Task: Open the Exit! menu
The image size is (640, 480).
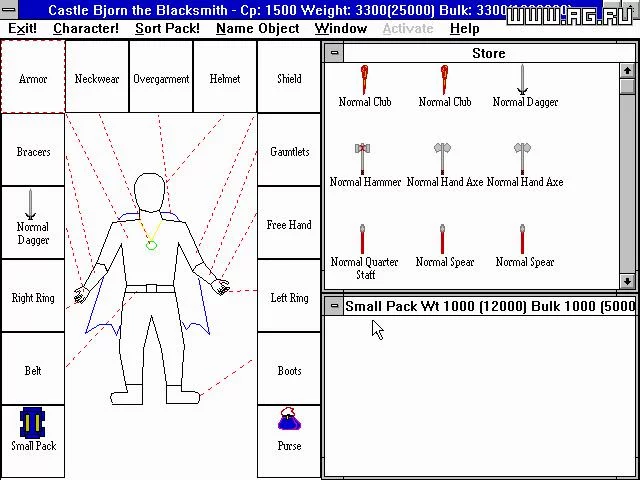Action: pyautogui.click(x=22, y=29)
